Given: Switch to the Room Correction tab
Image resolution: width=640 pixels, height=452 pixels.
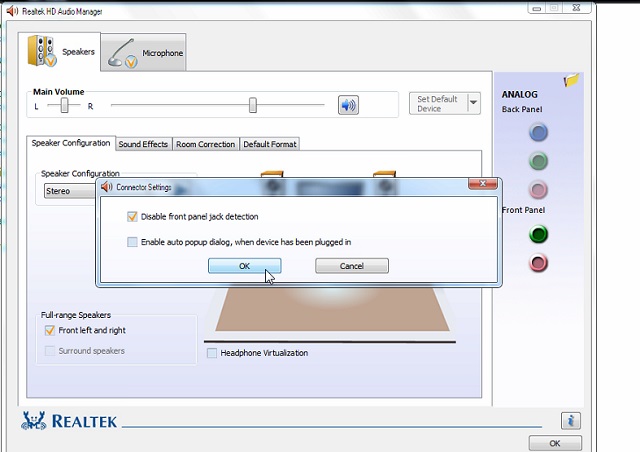Looking at the screenshot, I should click(x=205, y=144).
